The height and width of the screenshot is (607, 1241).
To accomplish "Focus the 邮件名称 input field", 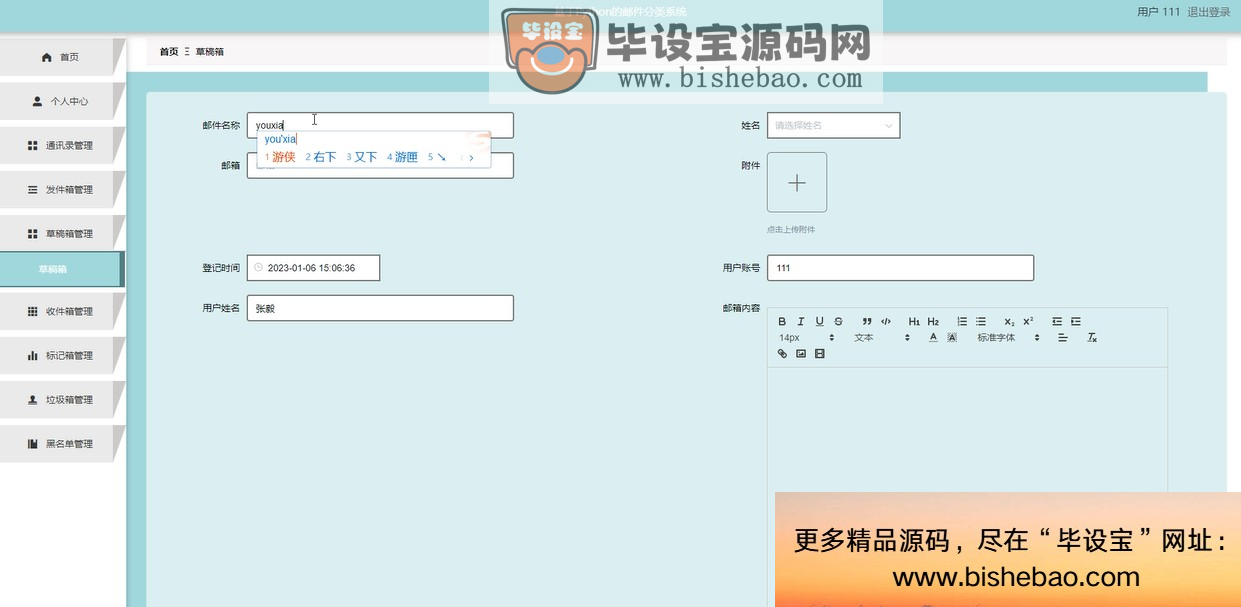I will point(380,125).
